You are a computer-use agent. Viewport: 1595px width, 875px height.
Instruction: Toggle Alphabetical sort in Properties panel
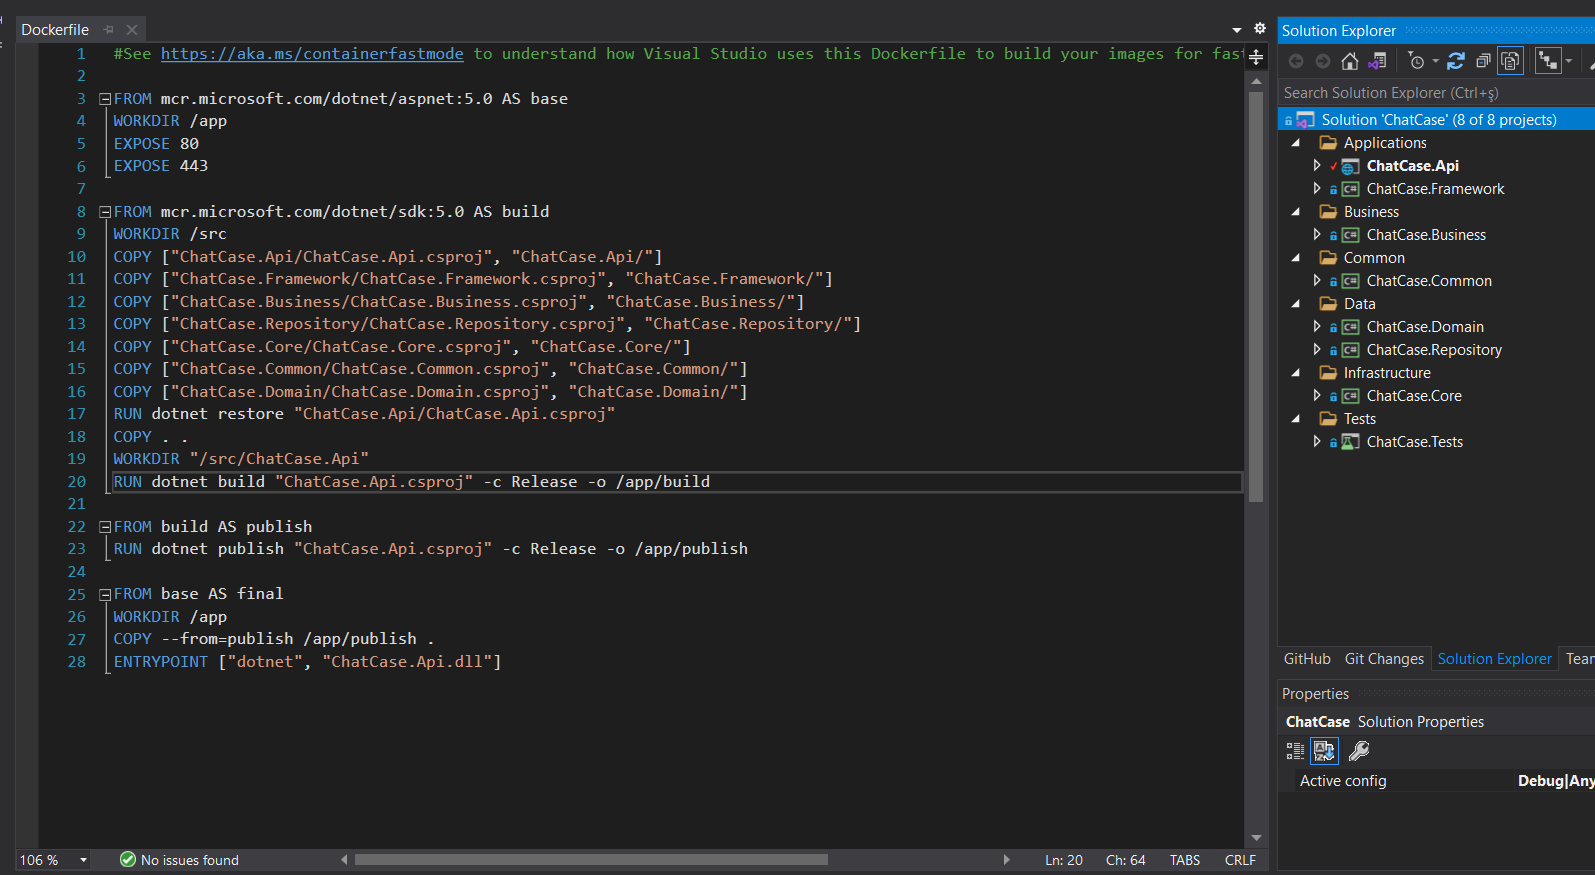coord(1324,751)
